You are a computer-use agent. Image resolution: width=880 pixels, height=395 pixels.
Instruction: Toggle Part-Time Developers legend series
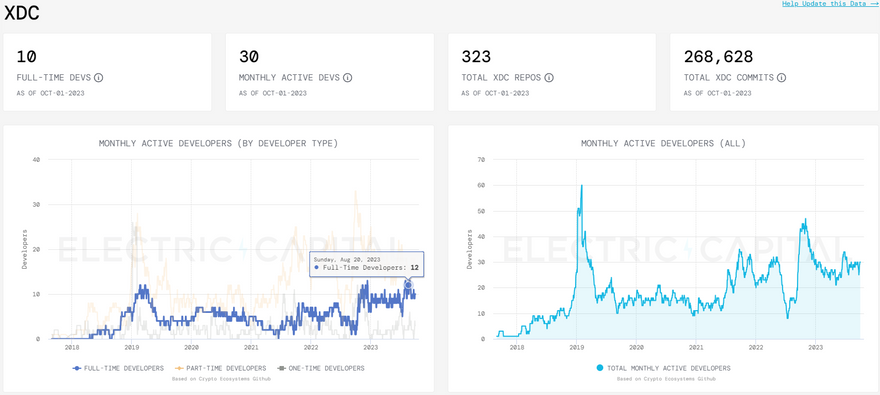[221, 368]
